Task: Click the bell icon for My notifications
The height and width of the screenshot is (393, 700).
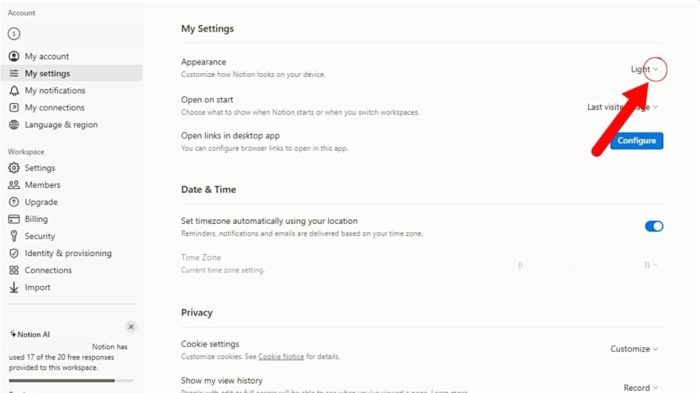Action: 14,91
